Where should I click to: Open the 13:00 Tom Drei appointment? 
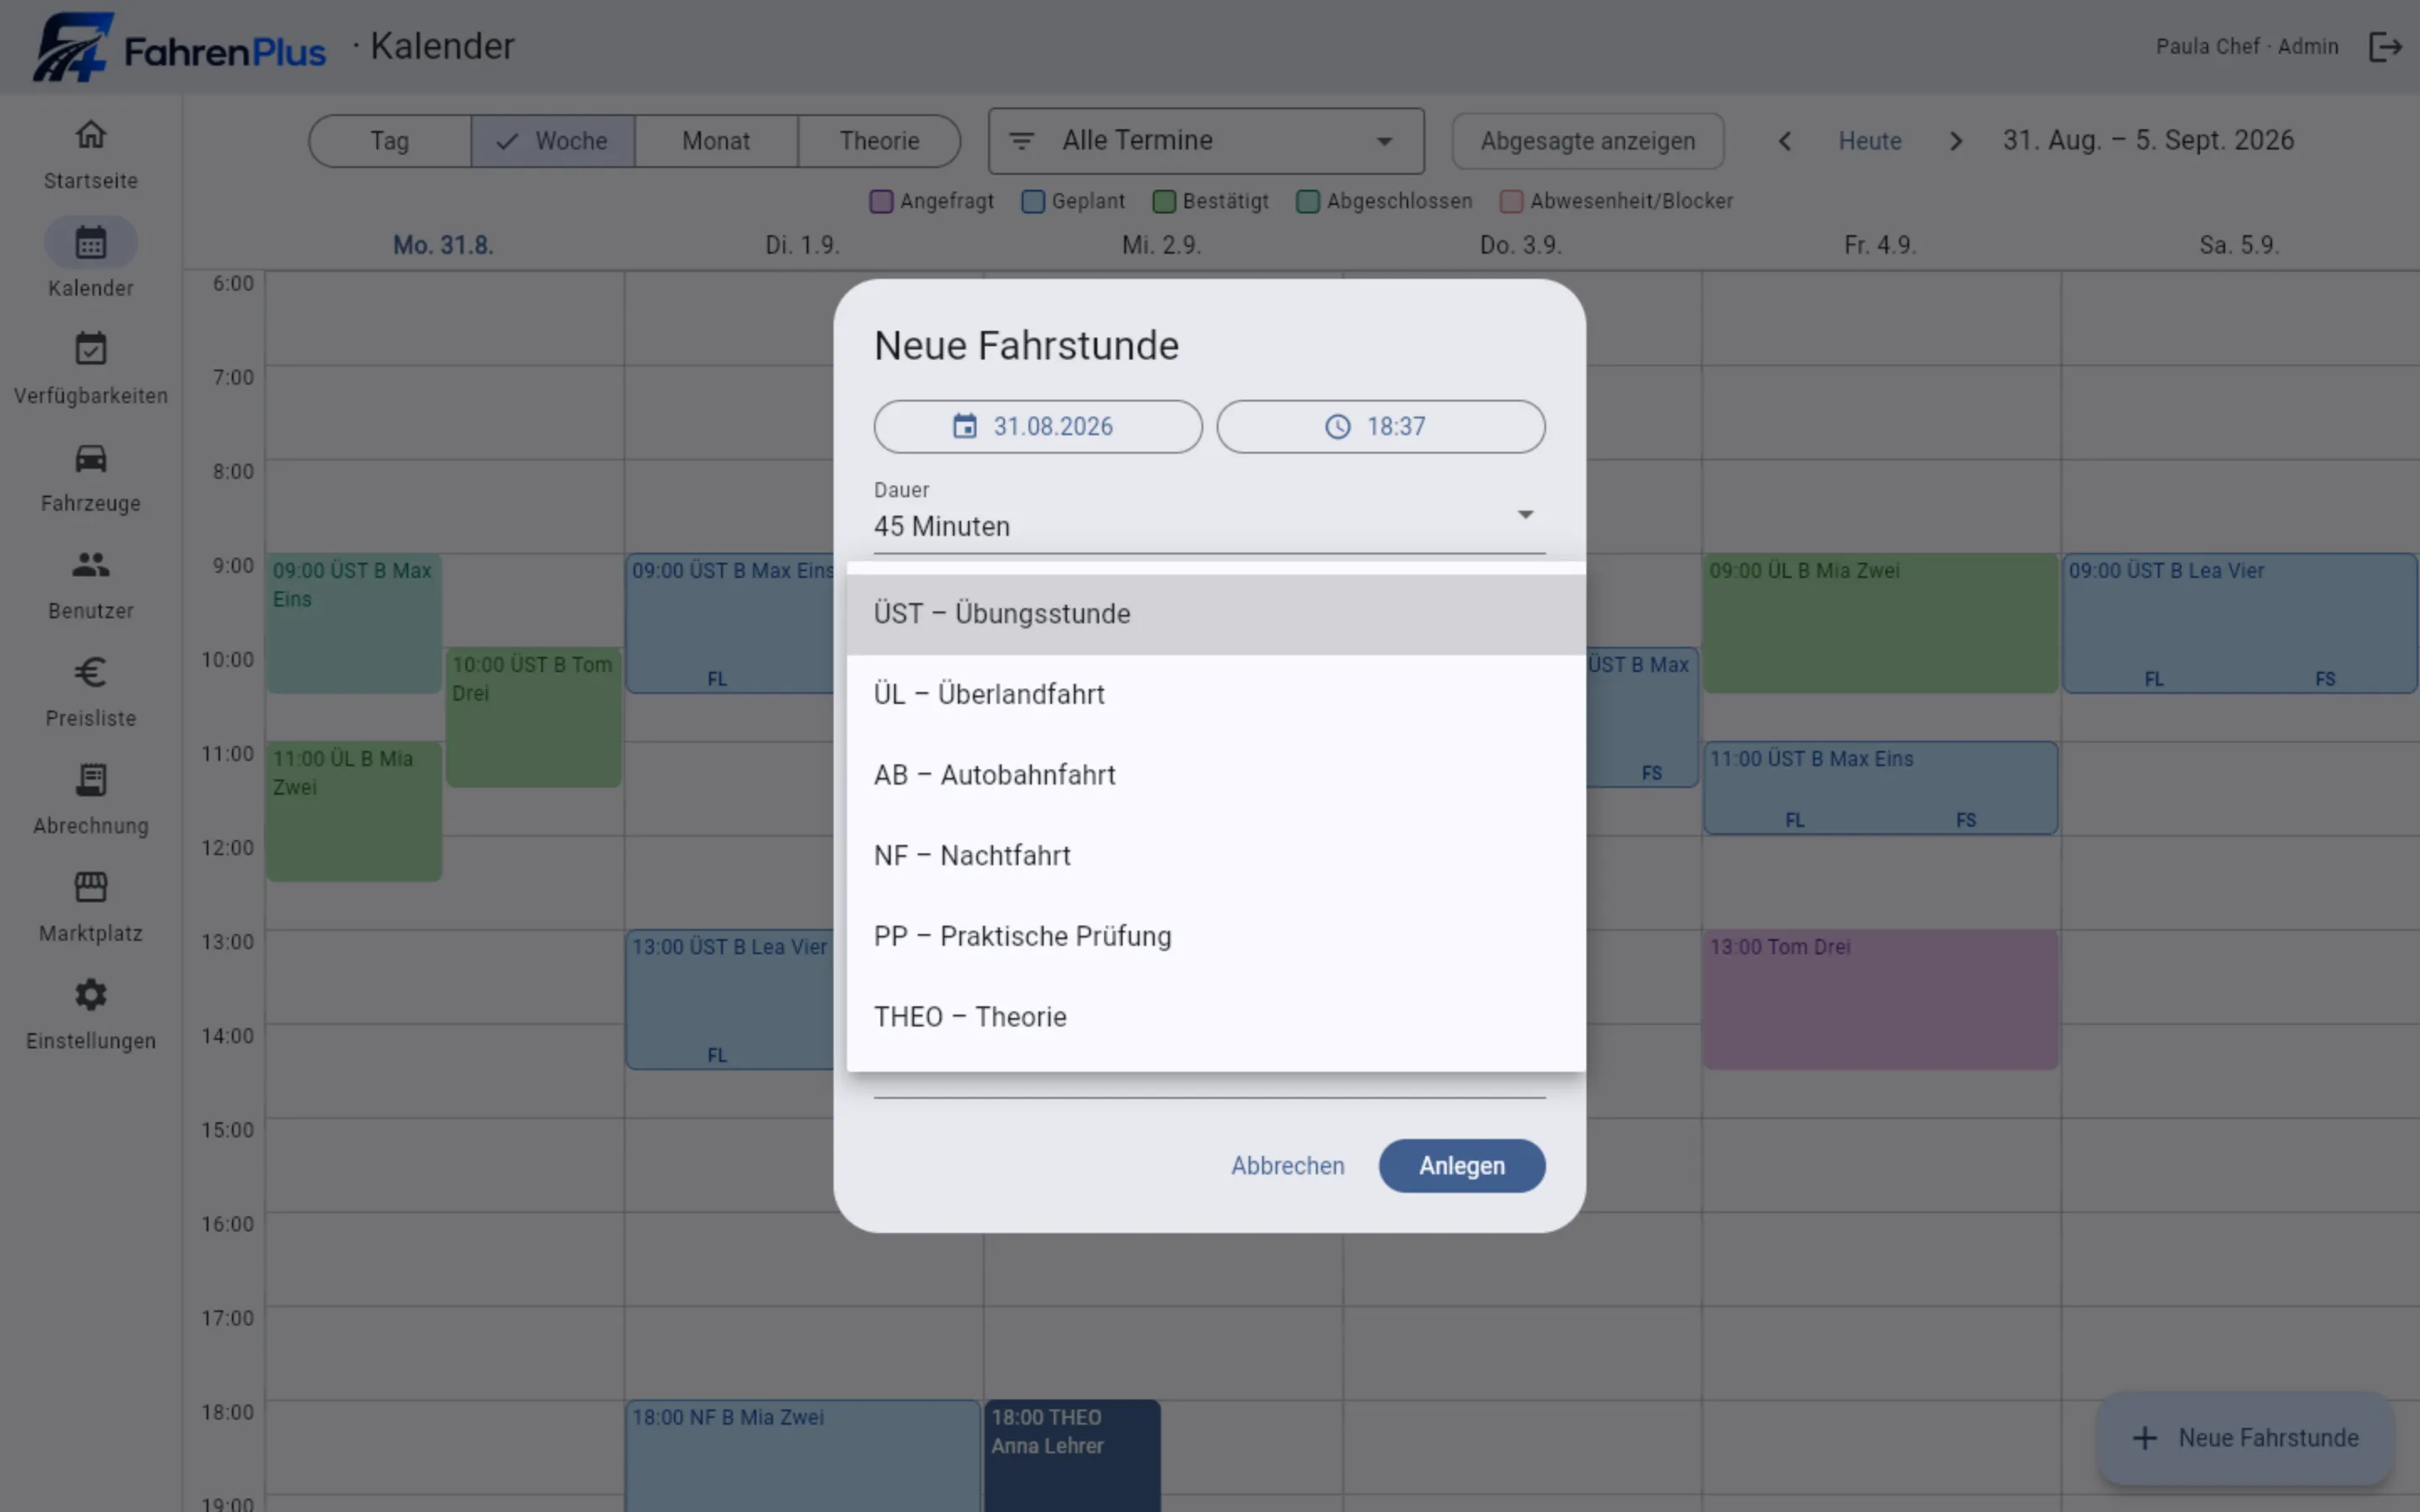tap(1880, 999)
